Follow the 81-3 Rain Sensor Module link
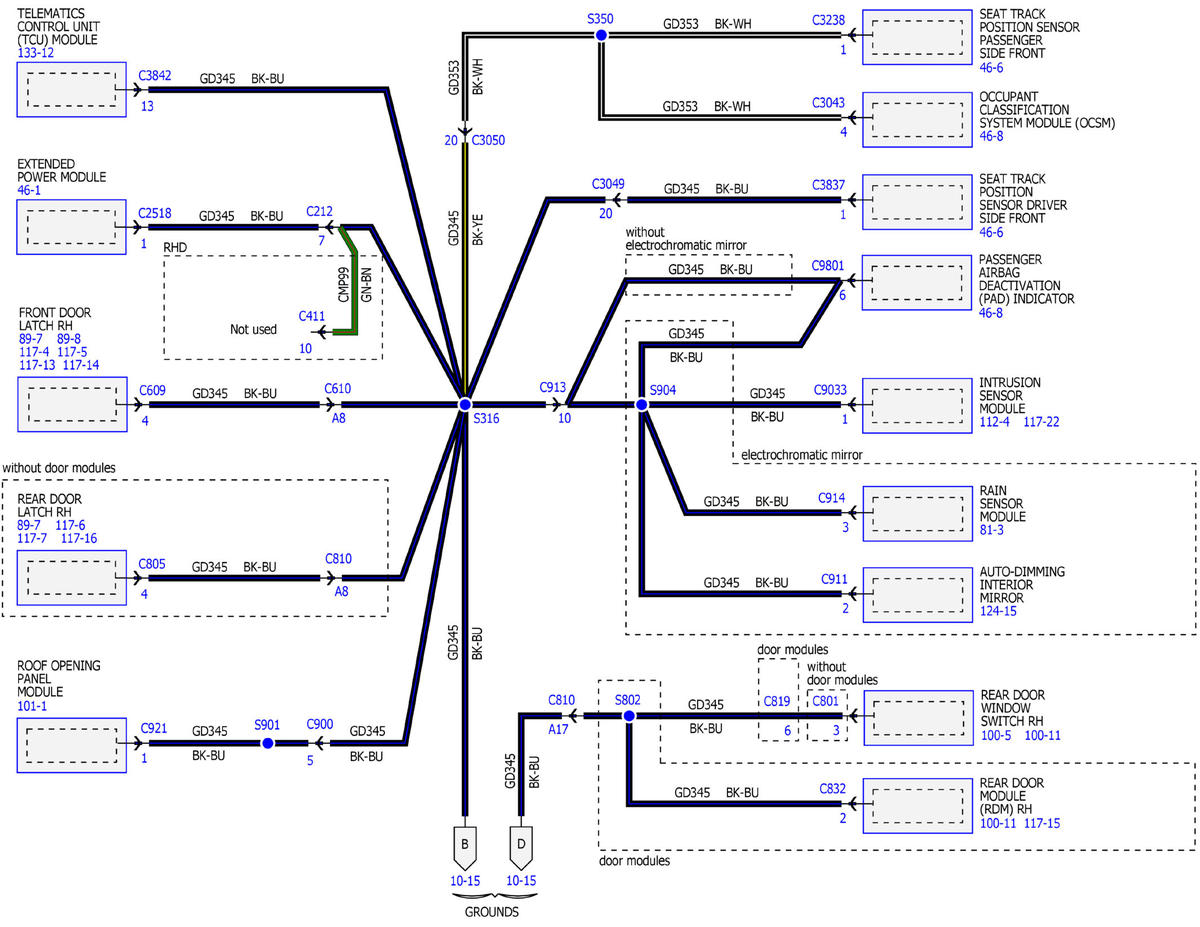Image resolution: width=1200 pixels, height=927 pixels. [x=993, y=529]
